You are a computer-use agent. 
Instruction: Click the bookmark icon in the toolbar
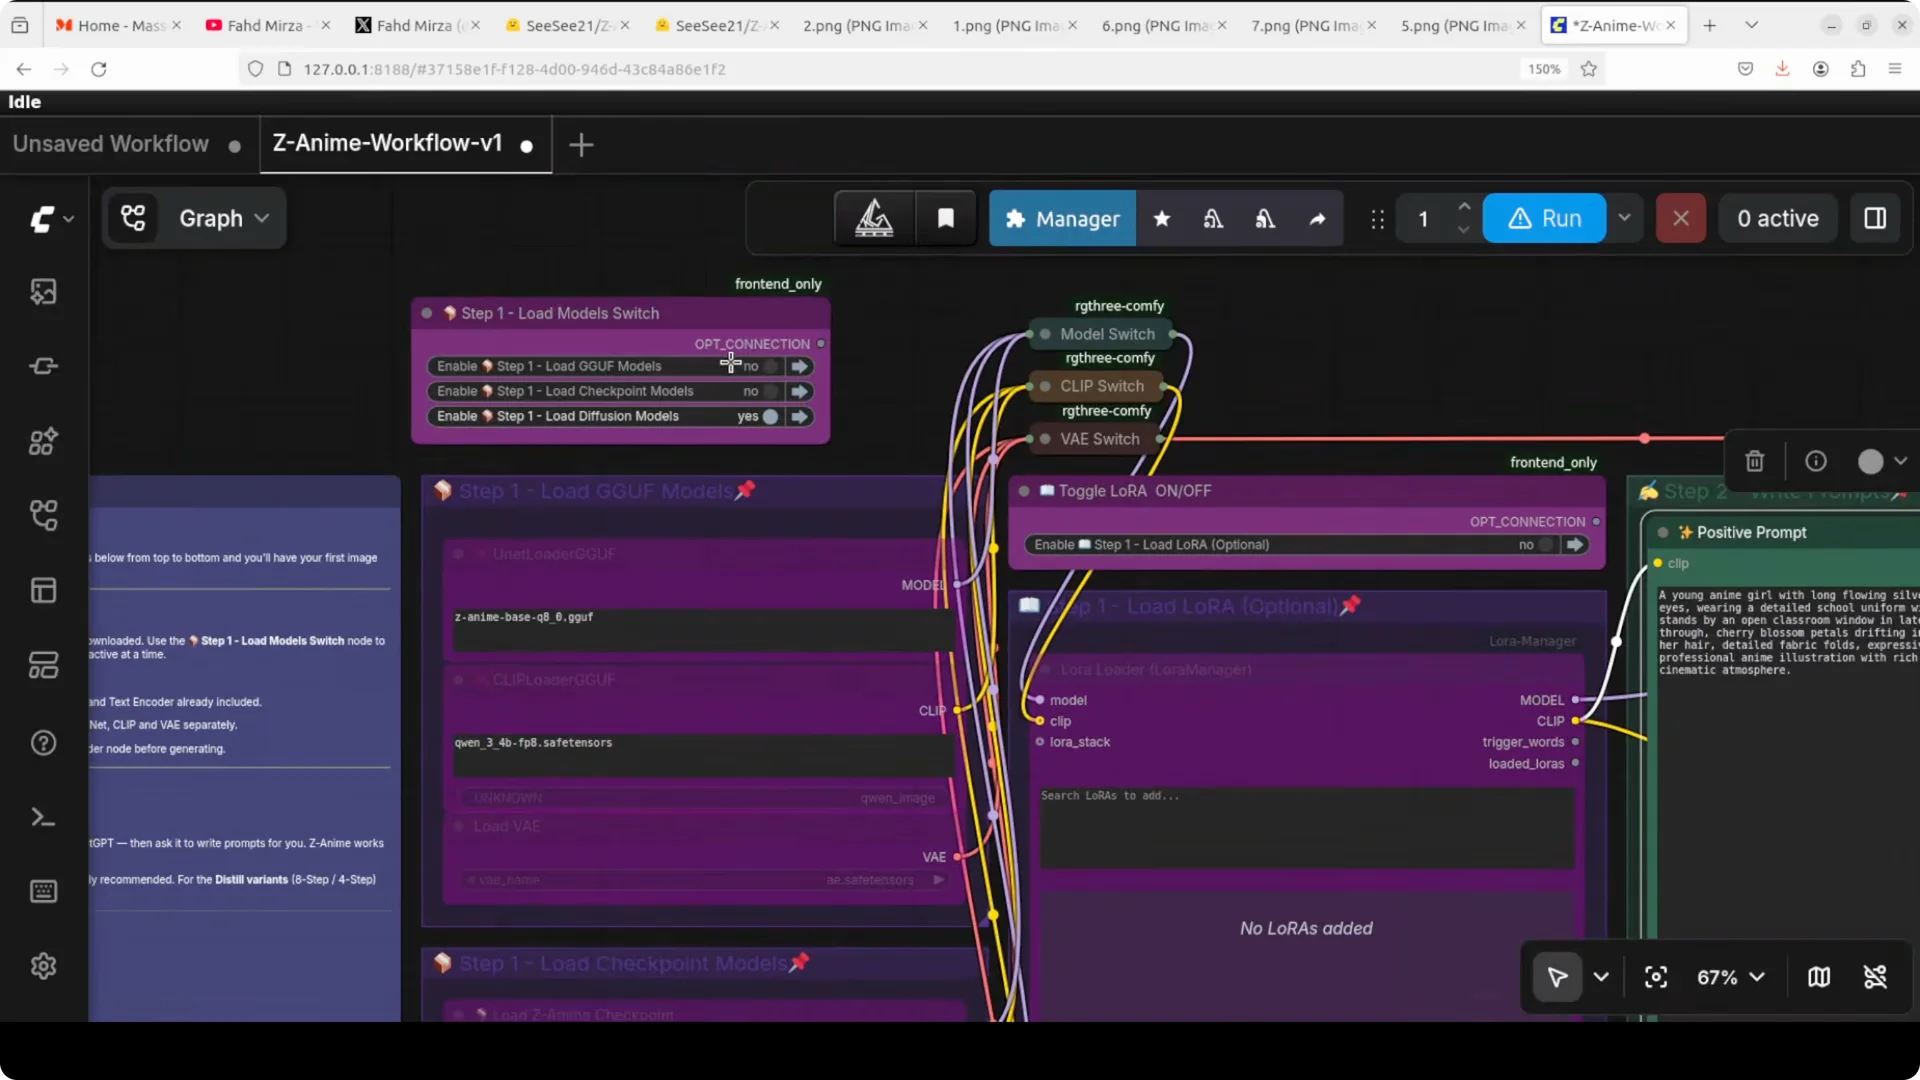pos(945,219)
